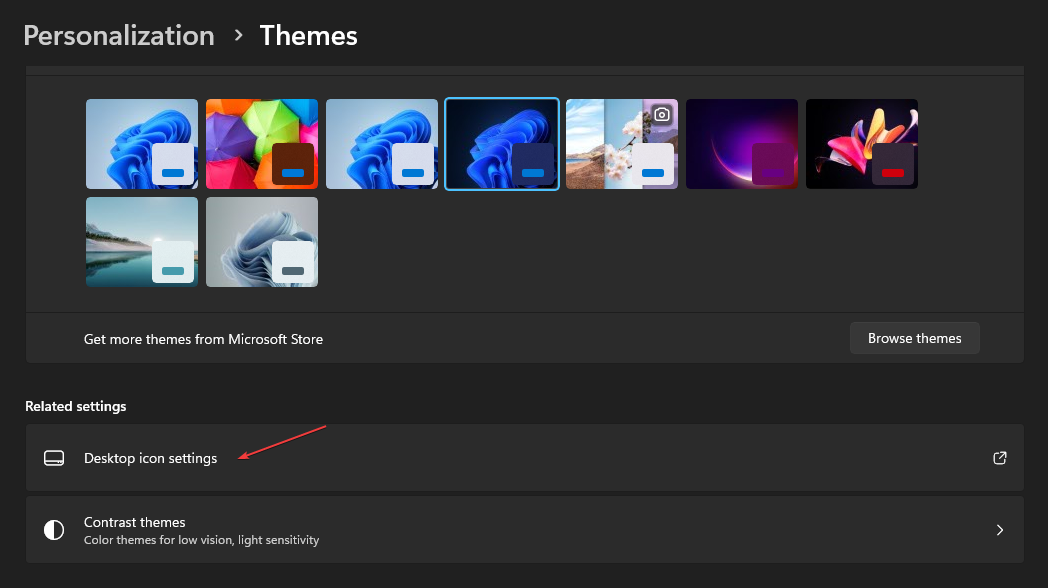Apply the multicolor geometric theme
This screenshot has width=1048, height=588.
(x=261, y=143)
